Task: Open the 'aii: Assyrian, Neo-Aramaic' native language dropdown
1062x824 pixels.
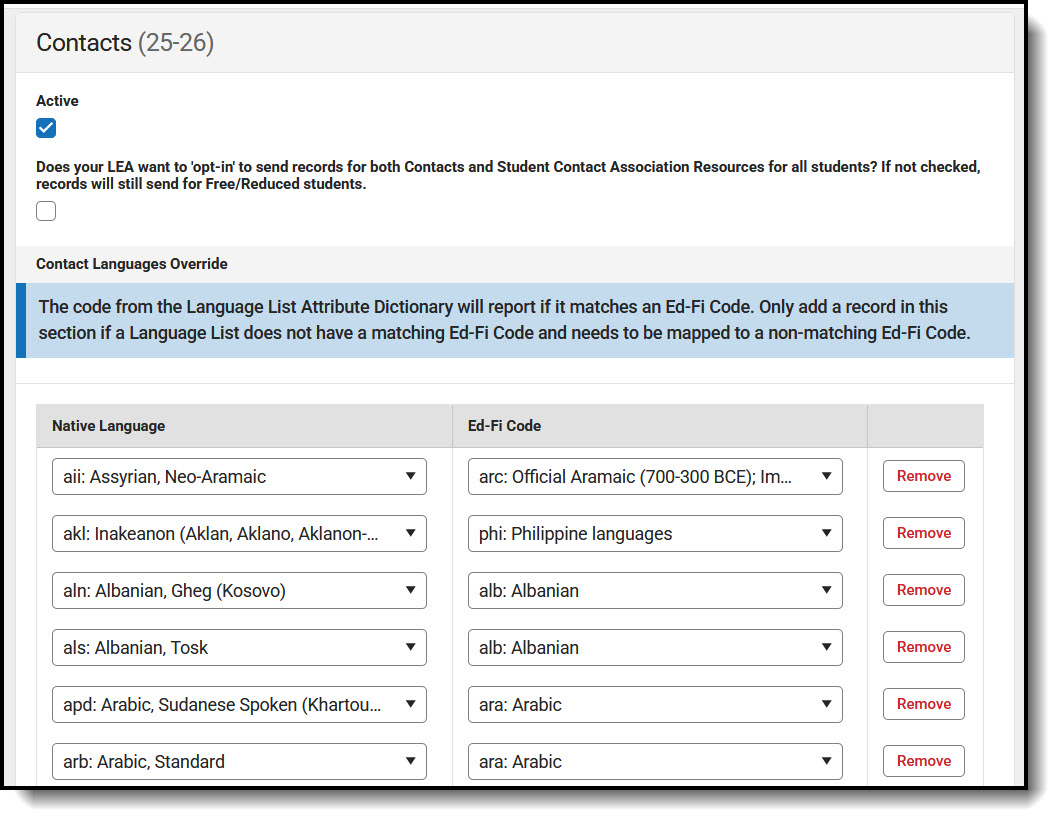Action: pos(239,477)
